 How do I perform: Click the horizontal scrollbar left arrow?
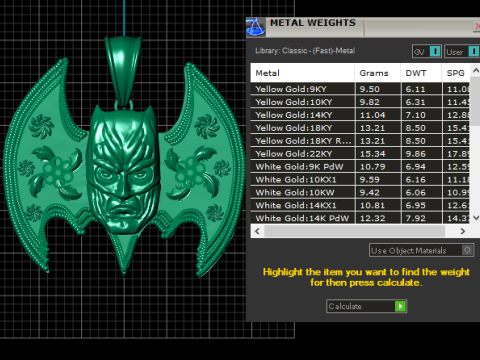257,231
